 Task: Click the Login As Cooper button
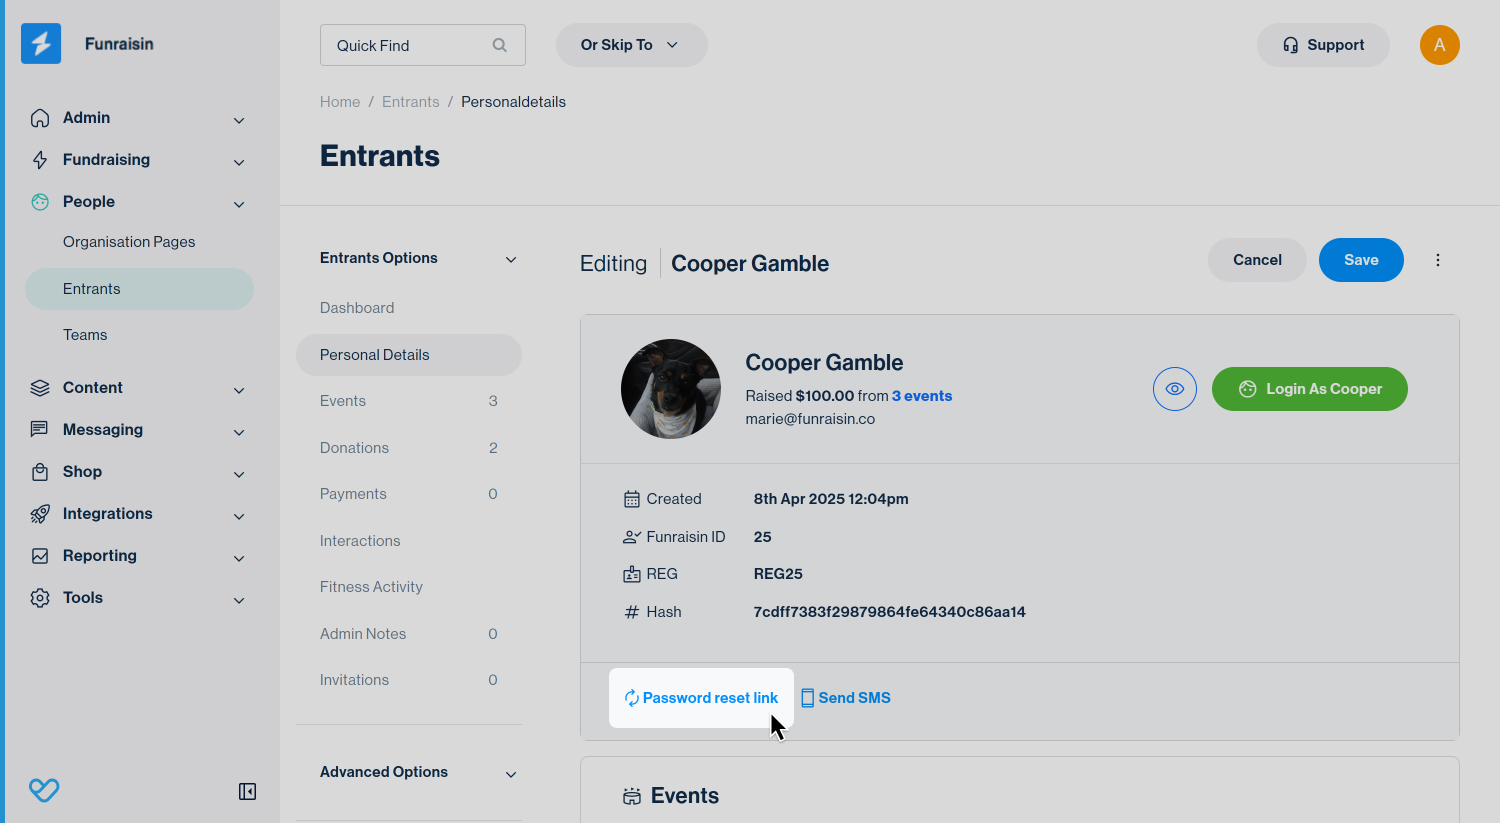[x=1309, y=389]
